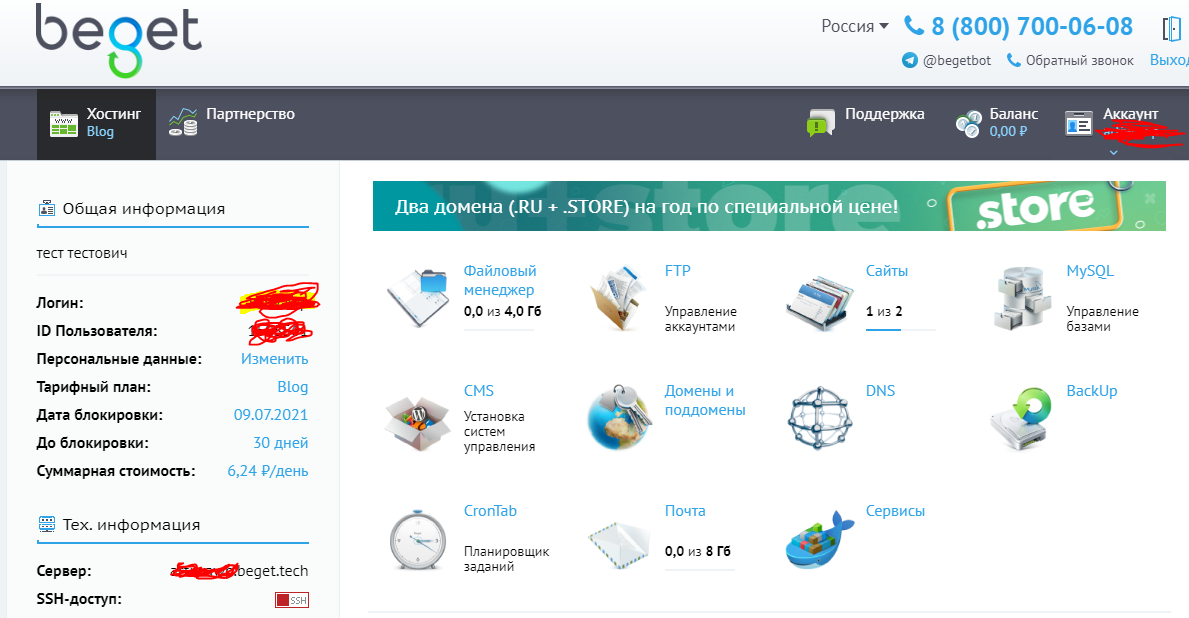The image size is (1189, 618).
Task: Click the Партнерство chart and coins icon
Action: (x=184, y=121)
